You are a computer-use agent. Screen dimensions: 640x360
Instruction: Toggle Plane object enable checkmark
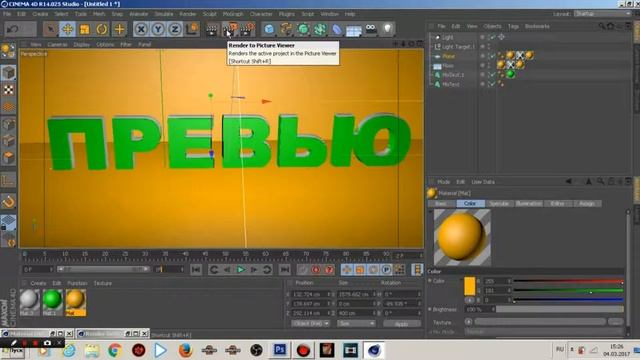point(493,56)
